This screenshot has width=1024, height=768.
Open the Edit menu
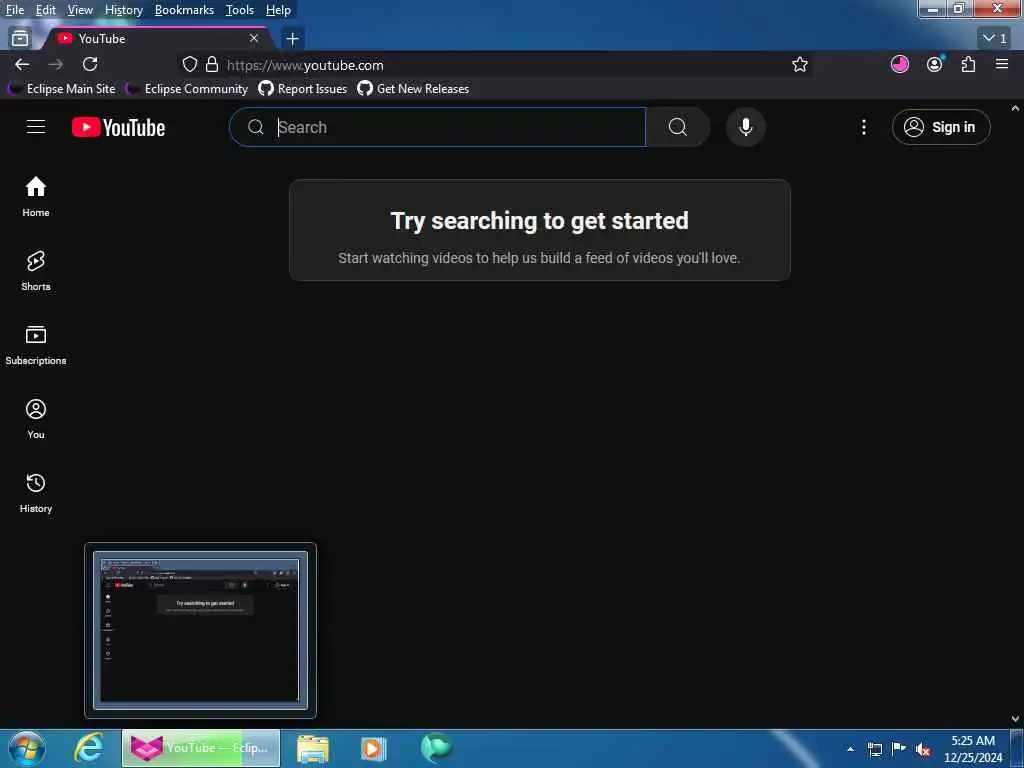point(45,10)
